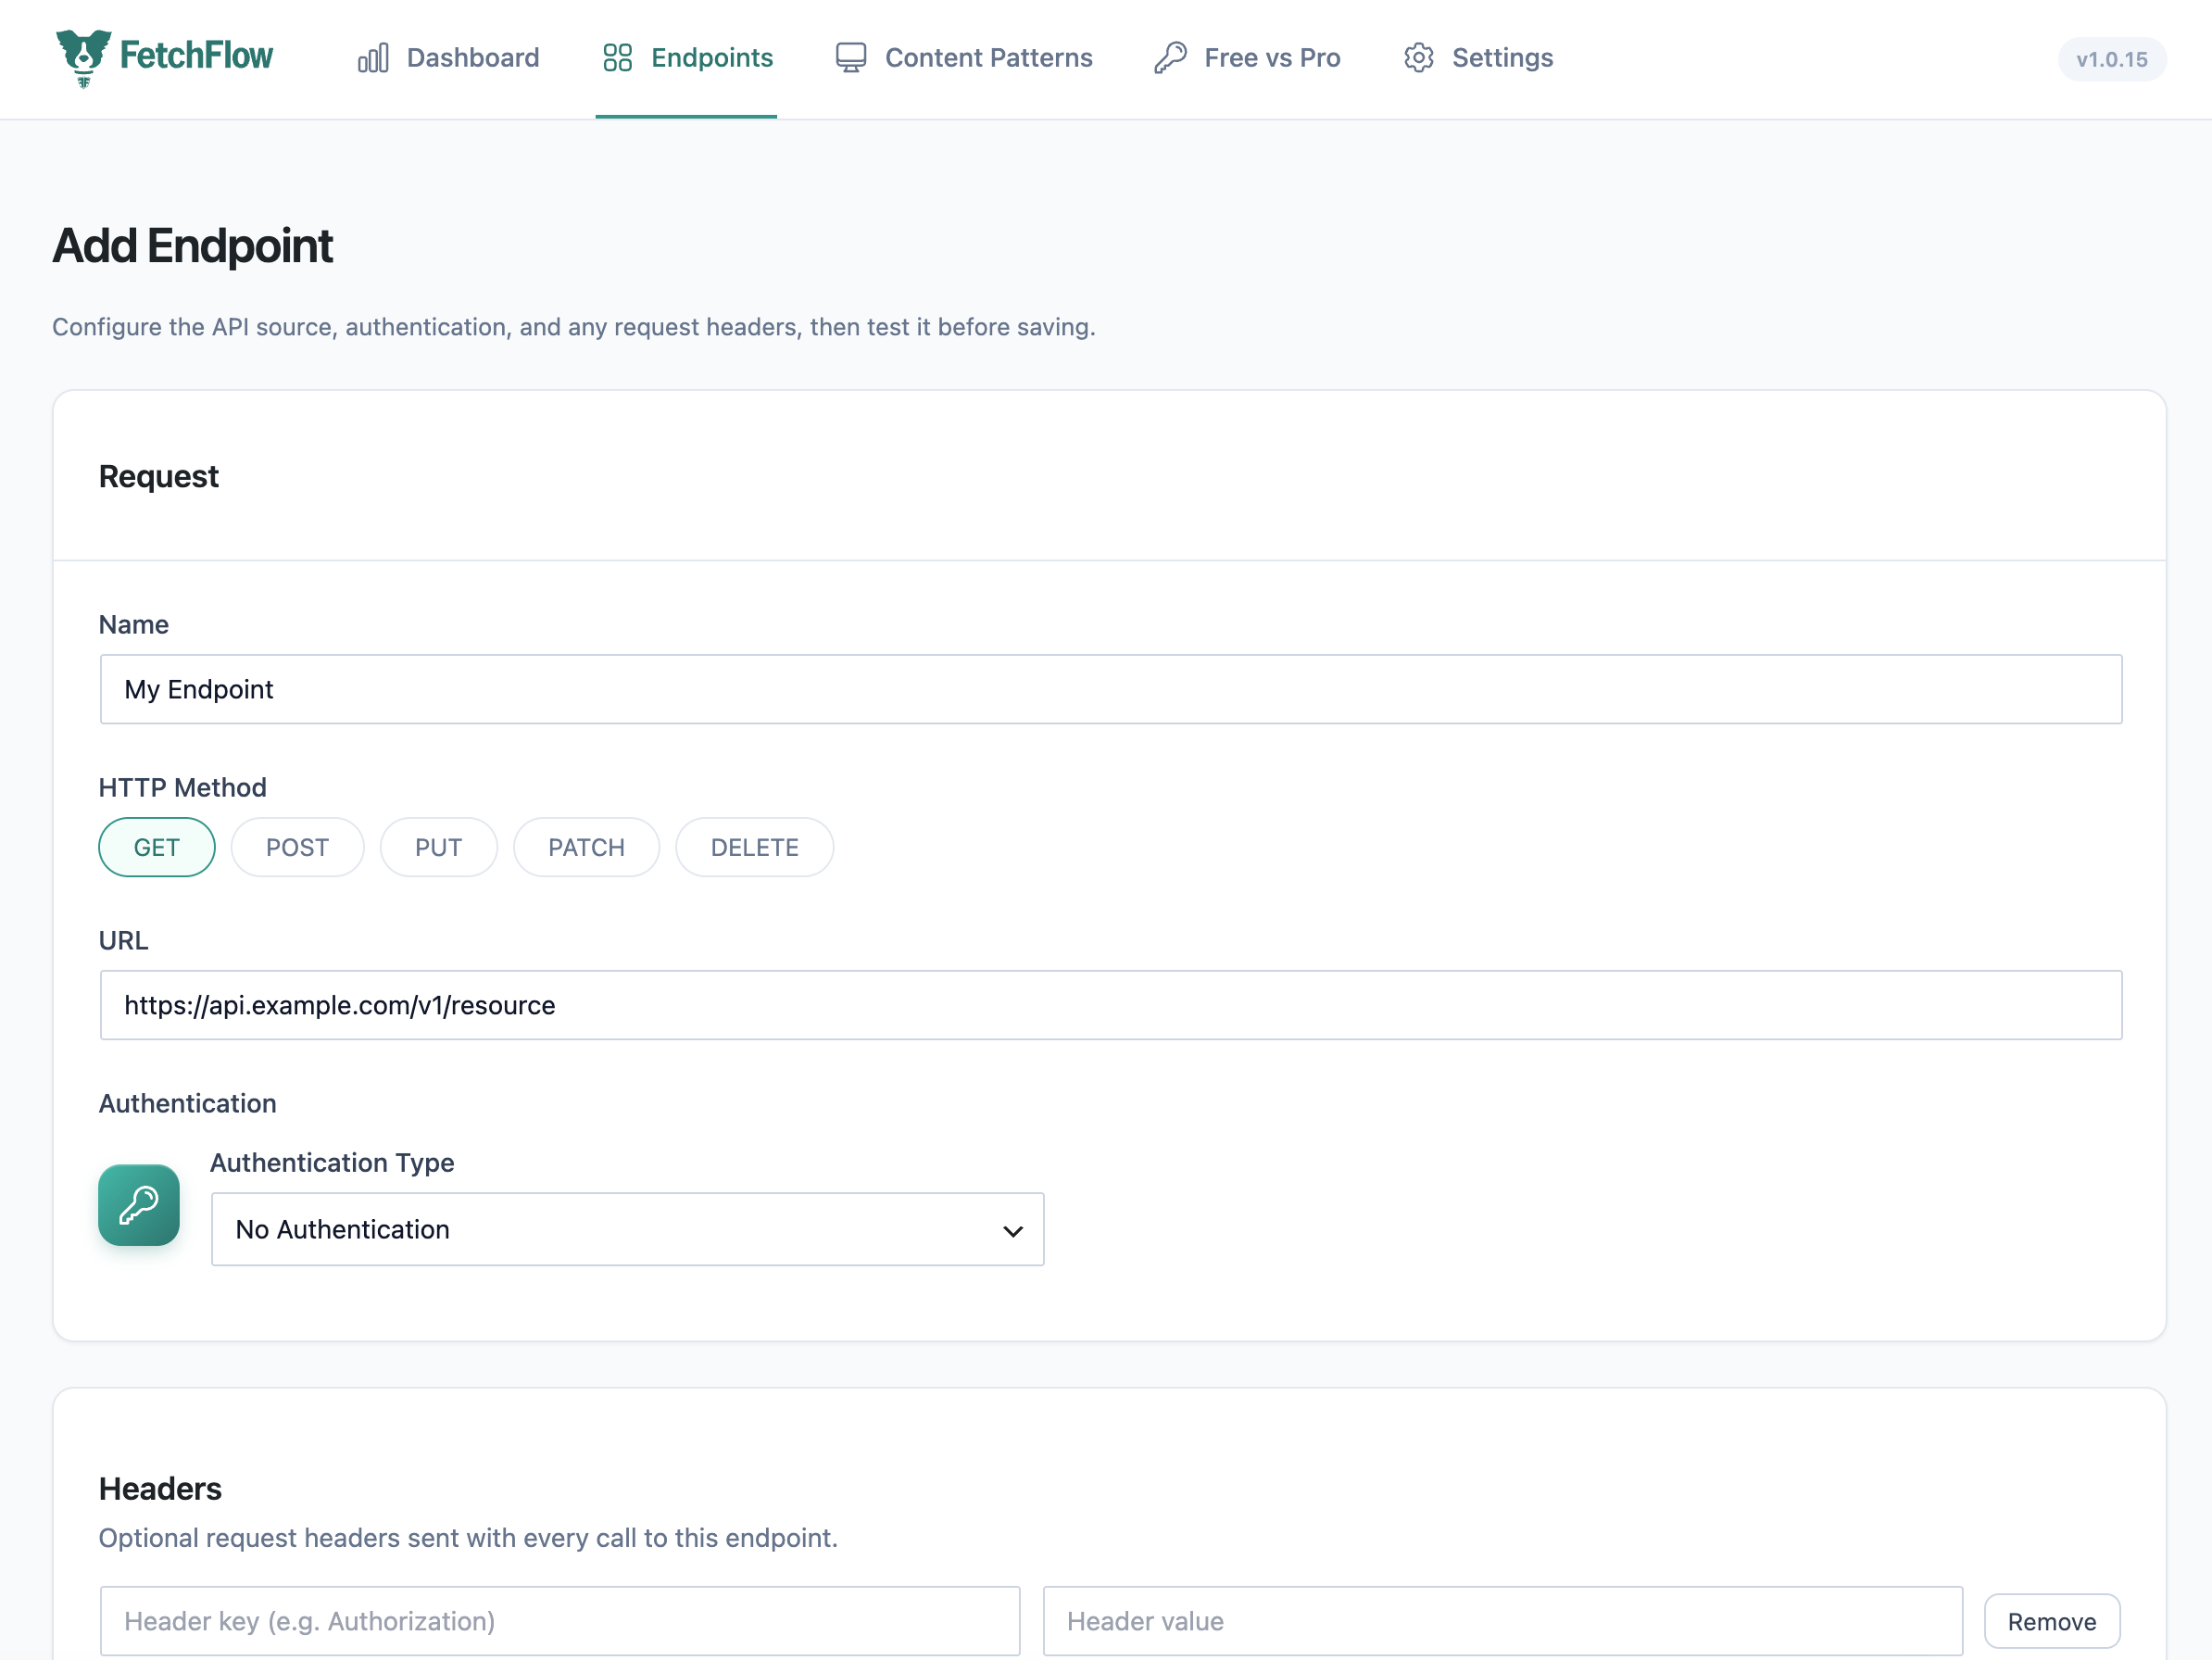This screenshot has width=2212, height=1660.
Task: Click the Name input field
Action: tap(1111, 689)
